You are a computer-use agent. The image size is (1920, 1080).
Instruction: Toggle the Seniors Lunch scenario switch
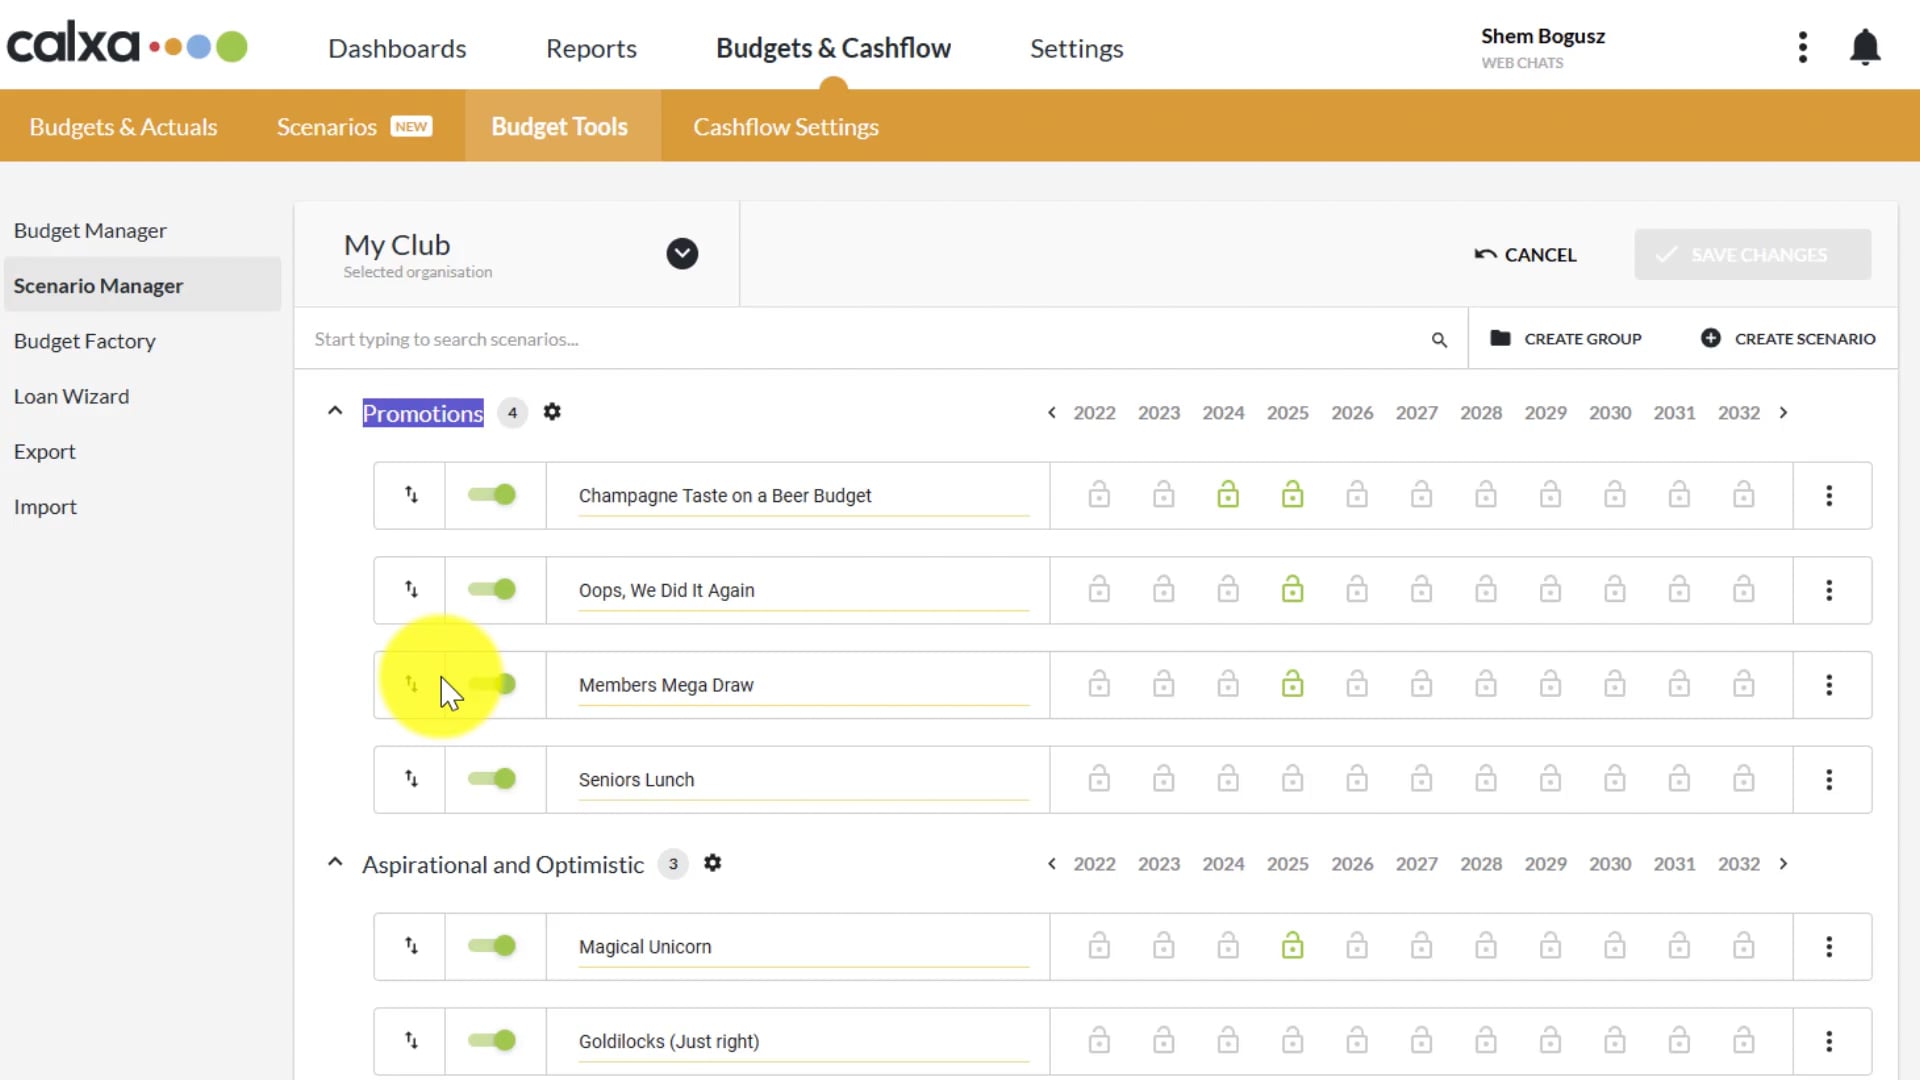492,779
